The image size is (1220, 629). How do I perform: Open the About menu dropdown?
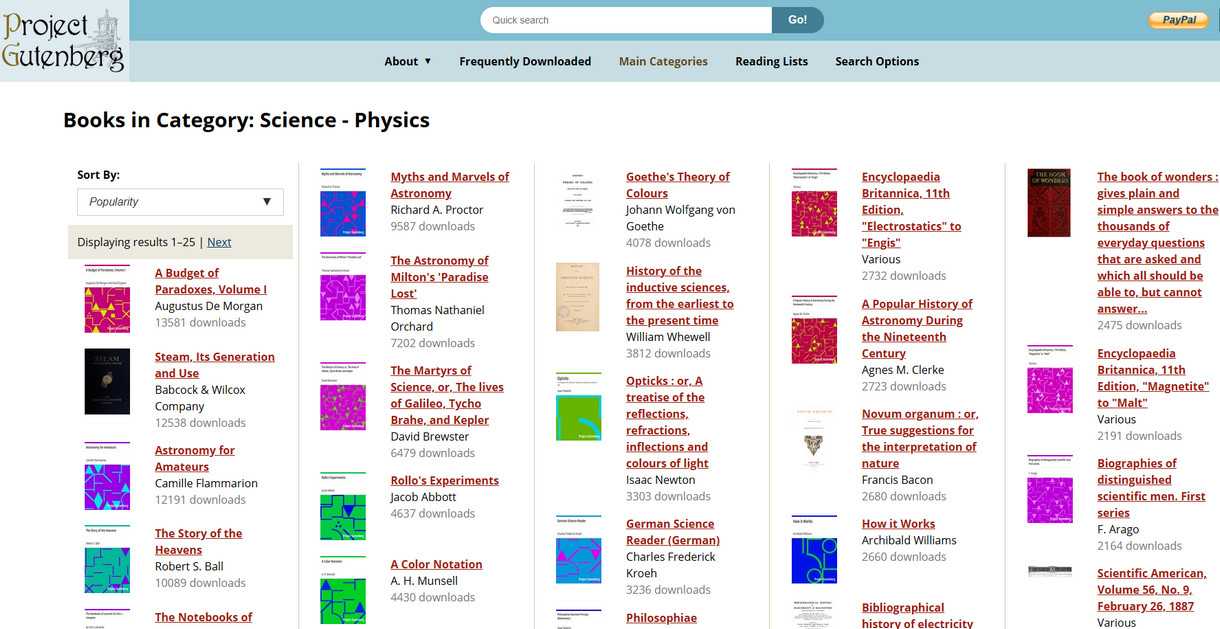click(408, 61)
